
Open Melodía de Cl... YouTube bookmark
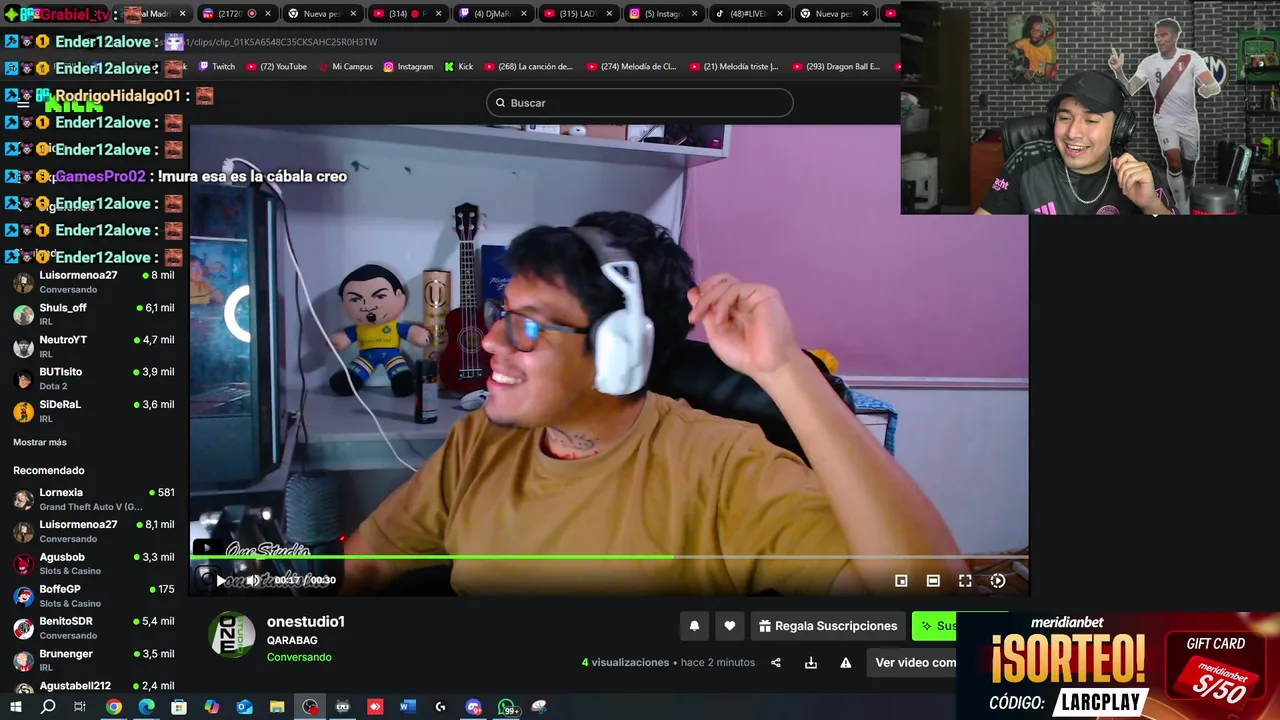pyautogui.click(x=632, y=67)
